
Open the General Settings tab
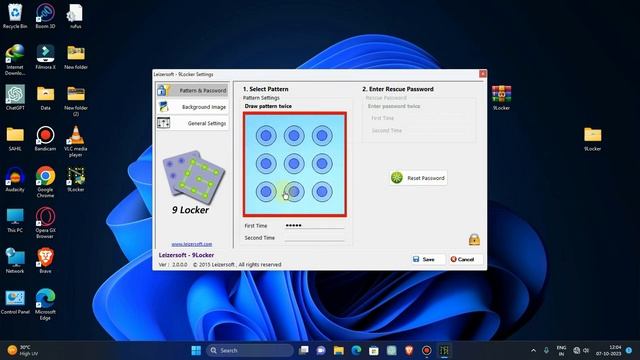tap(192, 123)
